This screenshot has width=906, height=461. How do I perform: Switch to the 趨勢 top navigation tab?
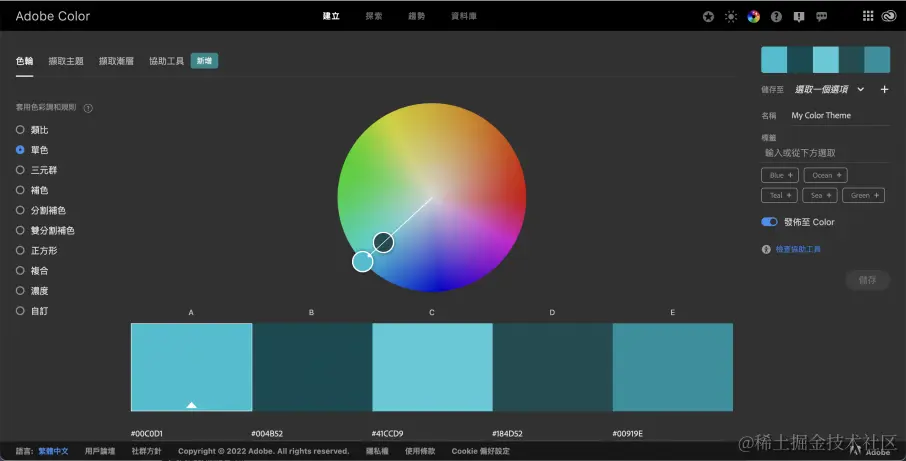(x=417, y=16)
